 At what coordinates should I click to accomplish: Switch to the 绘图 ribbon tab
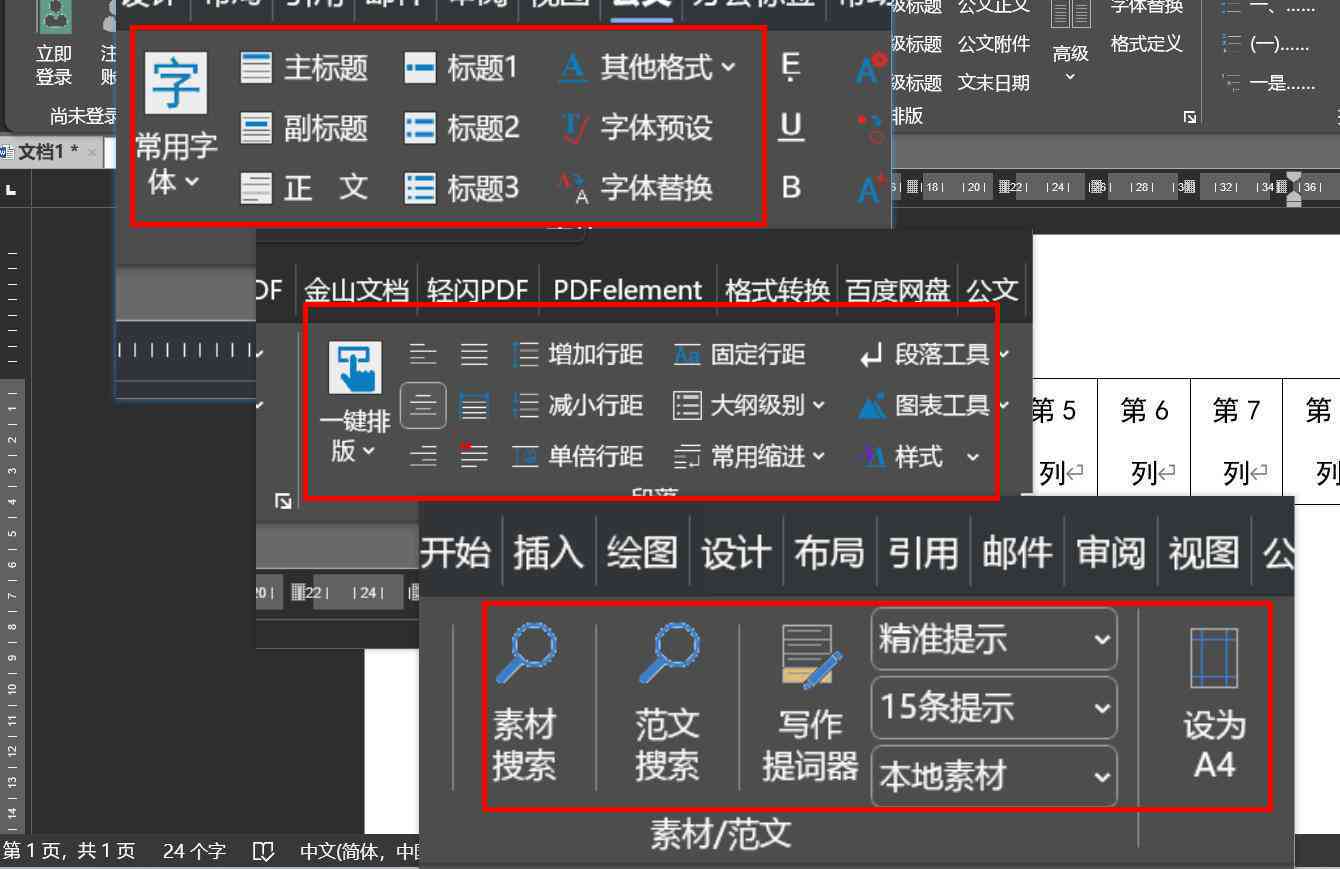(x=642, y=552)
